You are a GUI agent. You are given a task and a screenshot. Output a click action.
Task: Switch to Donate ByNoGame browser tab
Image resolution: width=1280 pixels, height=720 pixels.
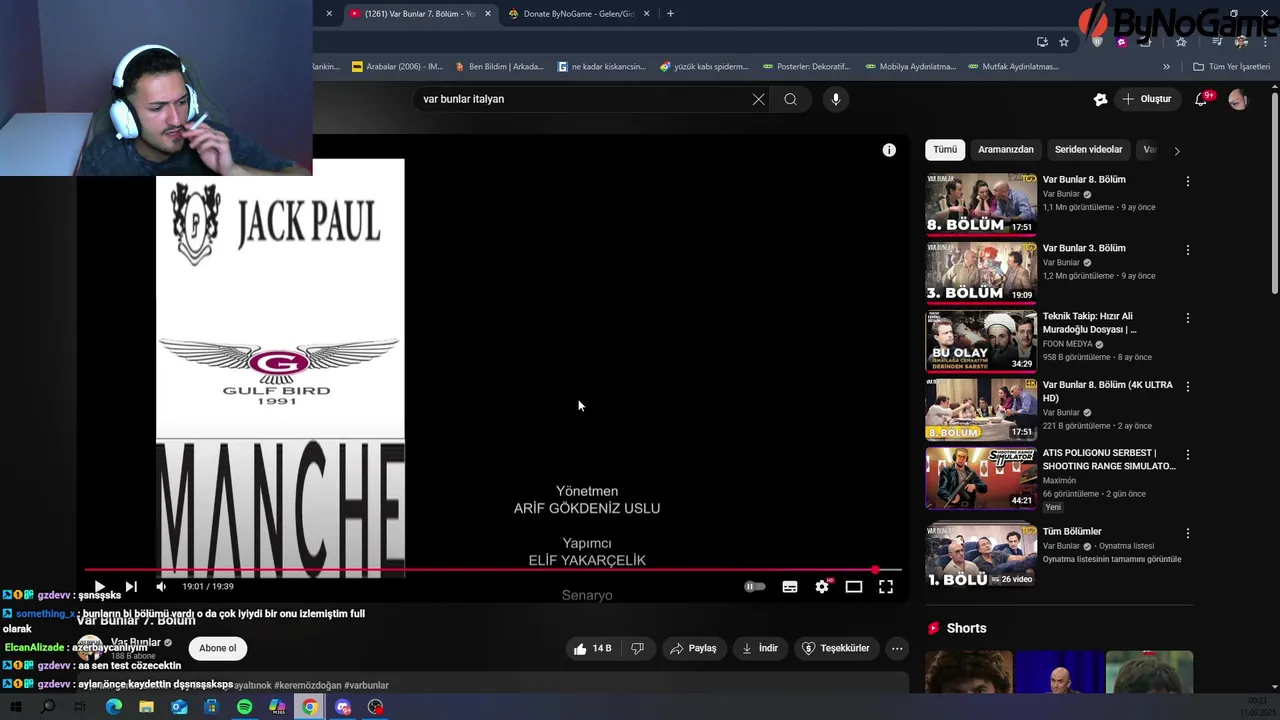pos(579,14)
